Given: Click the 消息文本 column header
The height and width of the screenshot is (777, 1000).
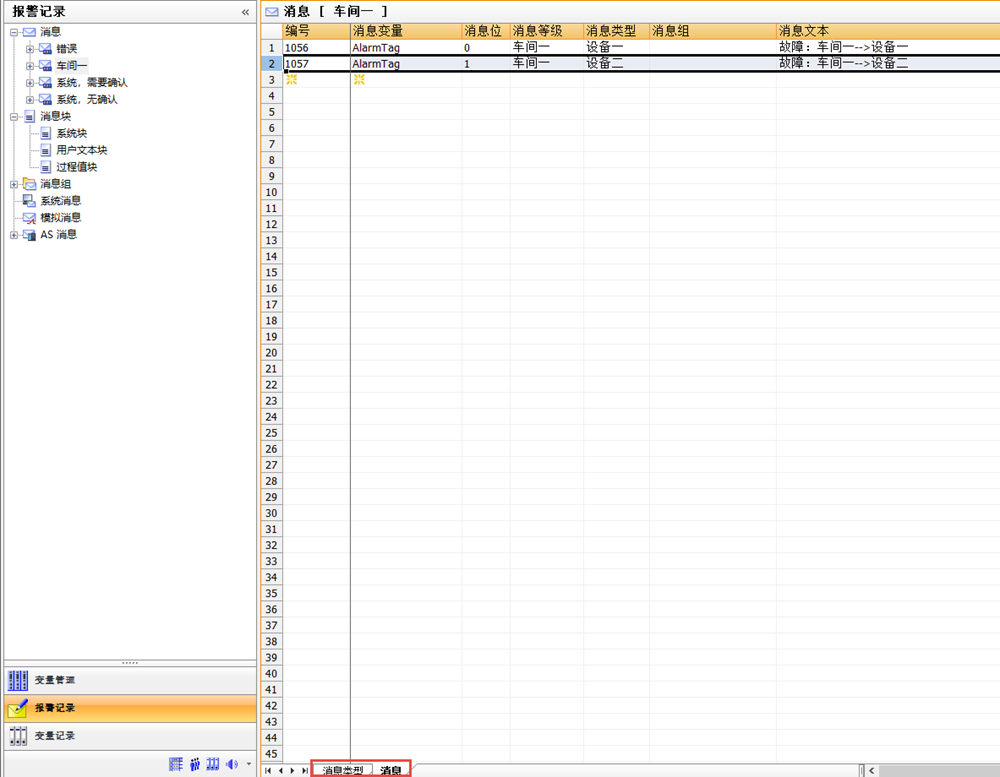Looking at the screenshot, I should pos(804,31).
